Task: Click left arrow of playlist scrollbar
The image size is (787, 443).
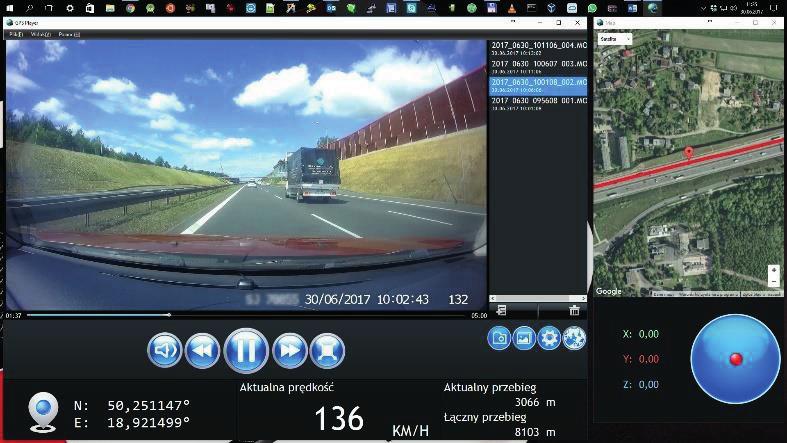Action: 493,299
